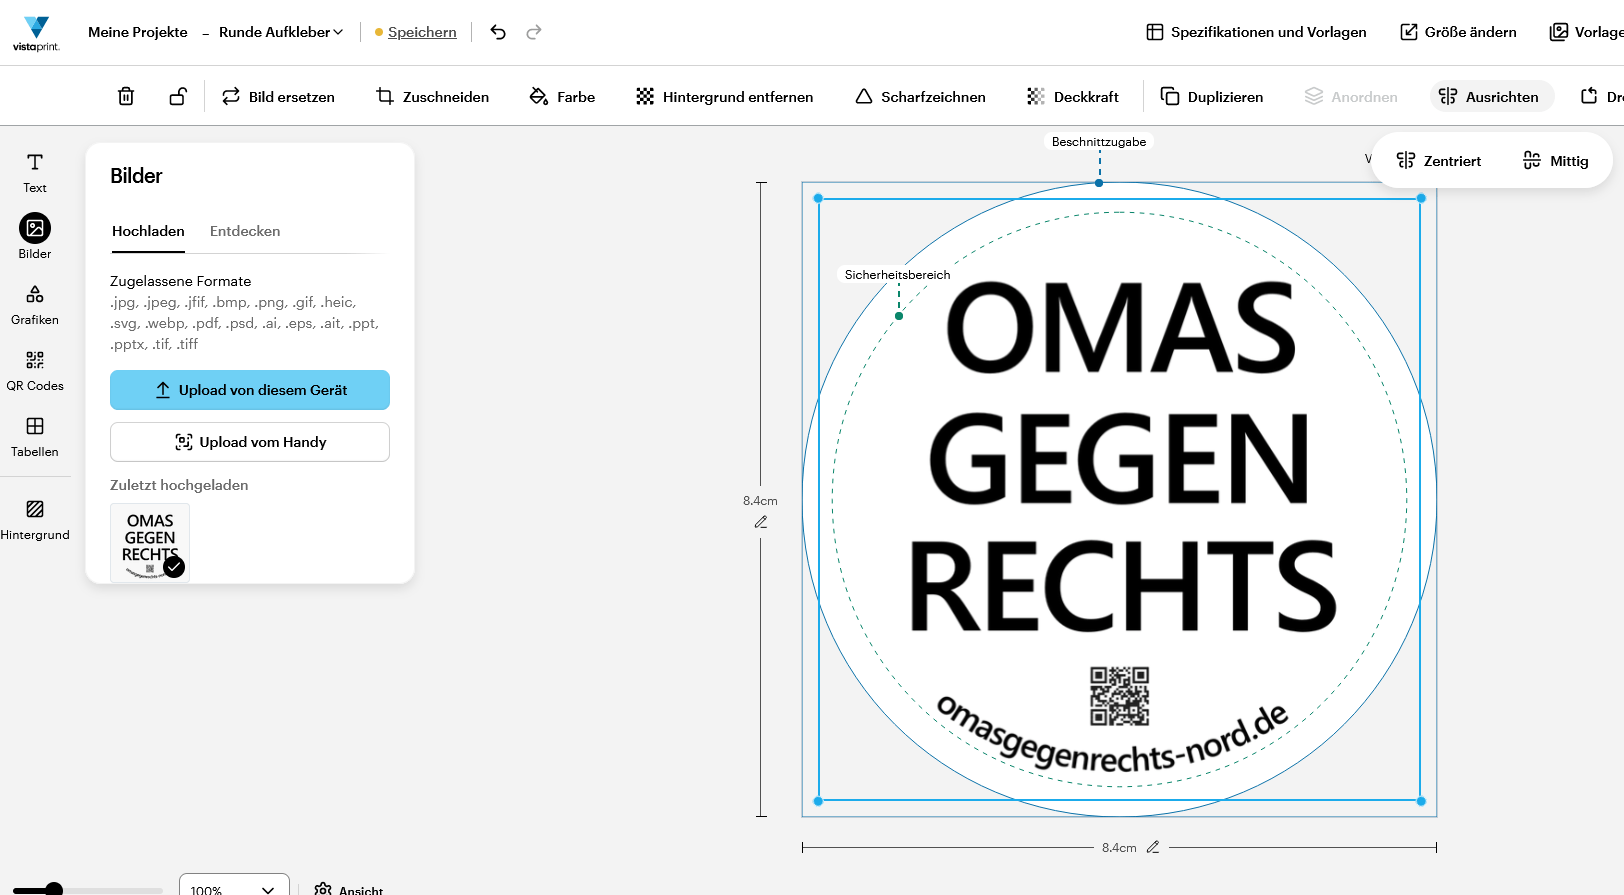Align image with Zentriert option

tap(1439, 161)
